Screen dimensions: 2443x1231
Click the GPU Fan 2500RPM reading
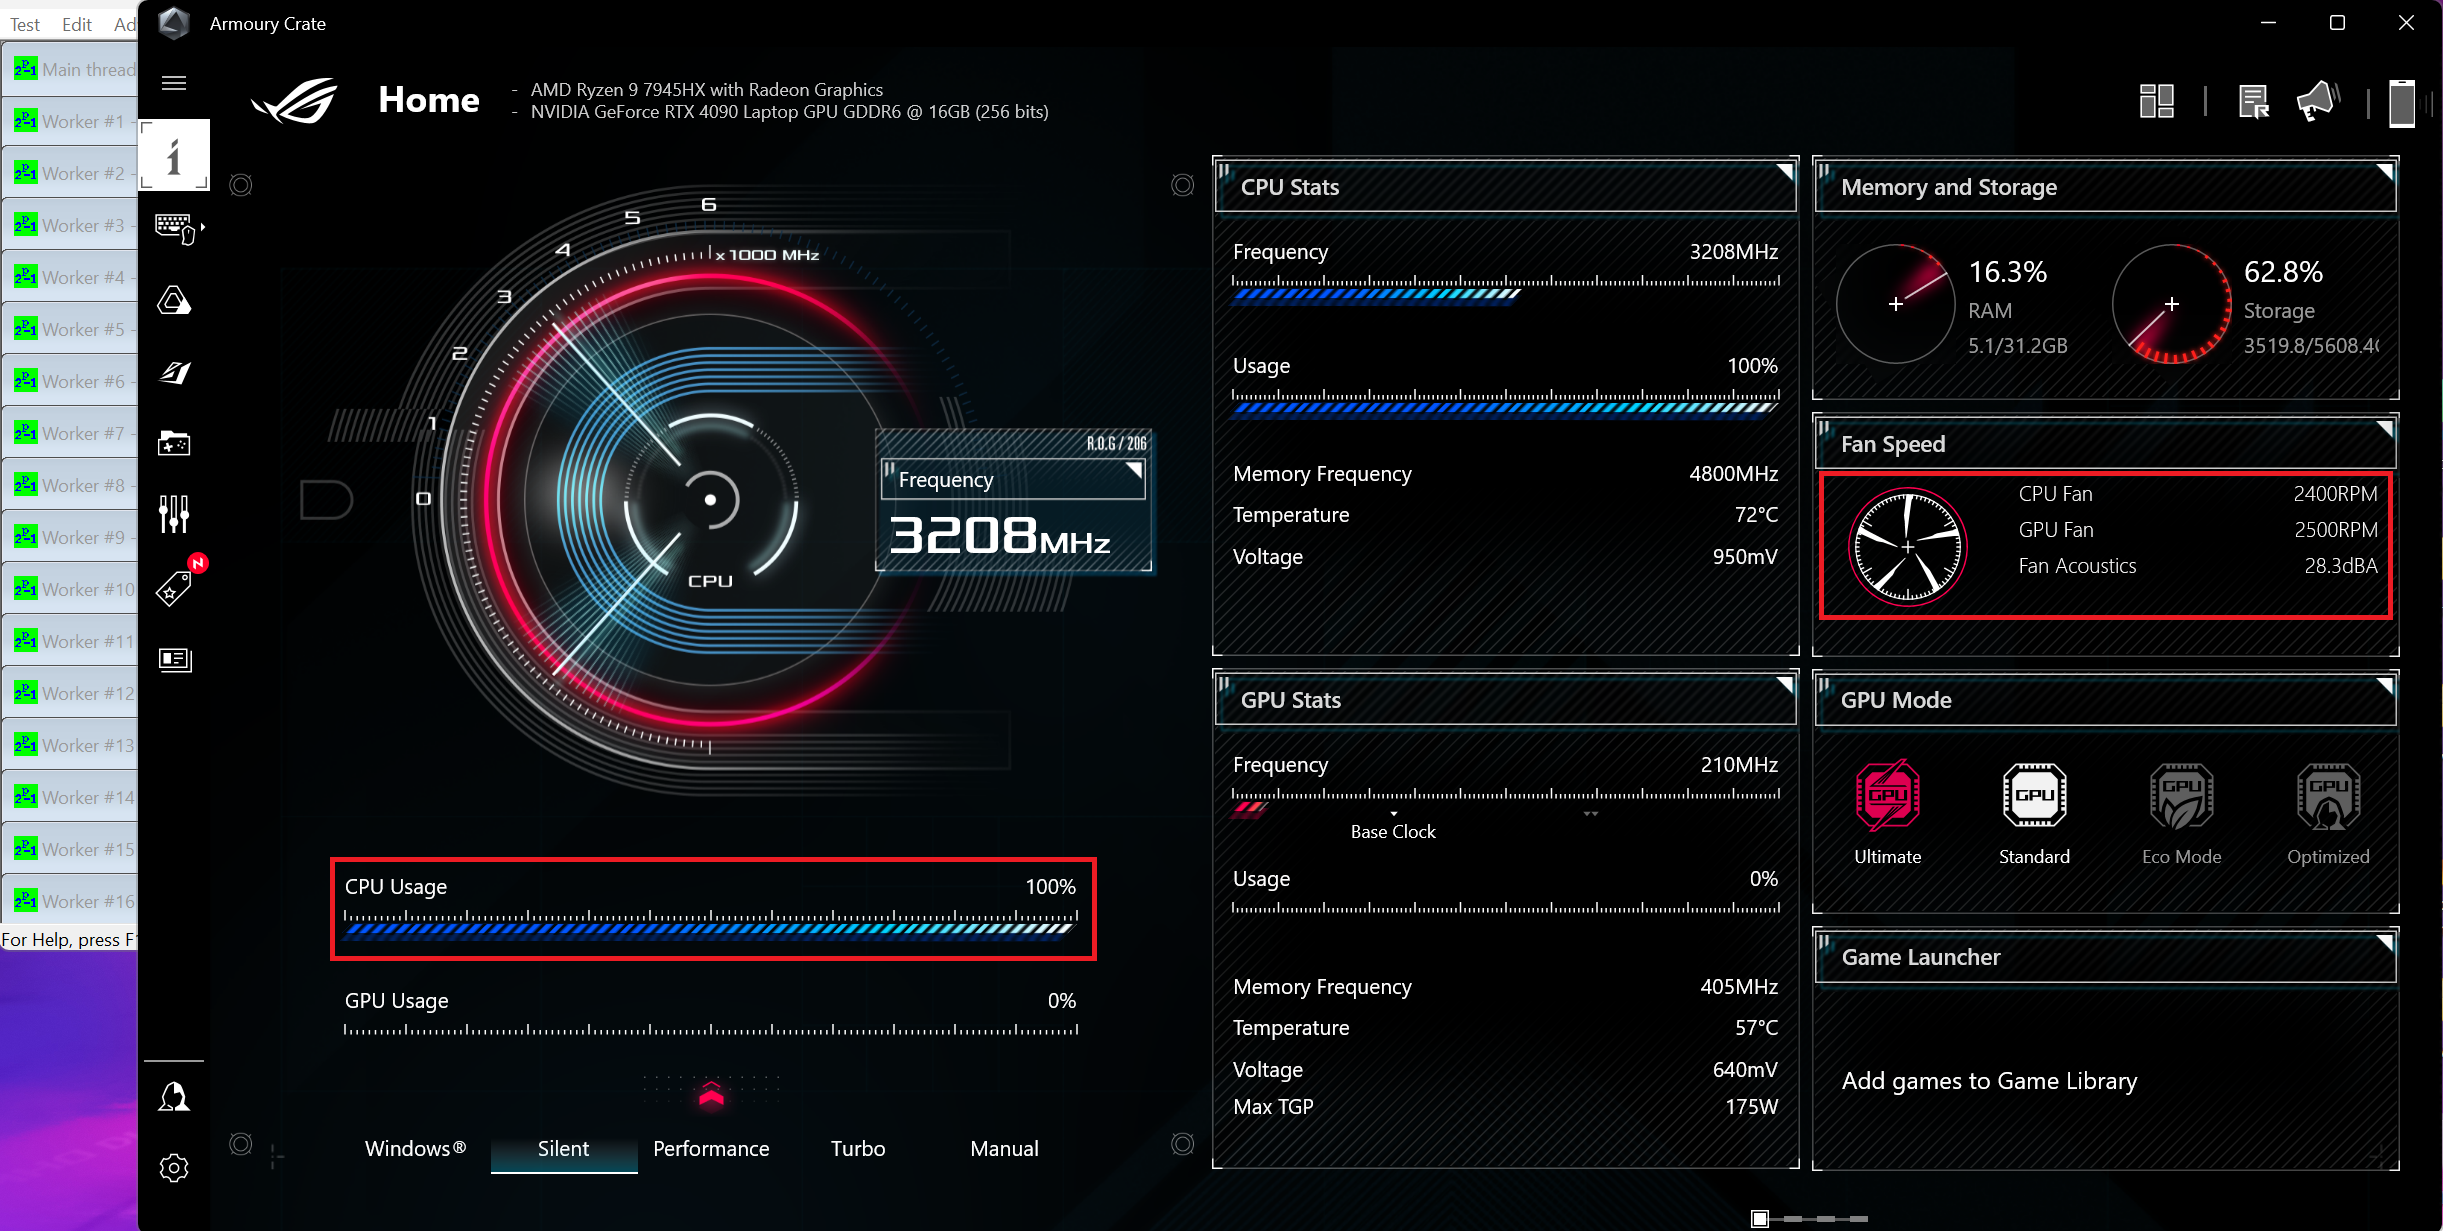2335,529
